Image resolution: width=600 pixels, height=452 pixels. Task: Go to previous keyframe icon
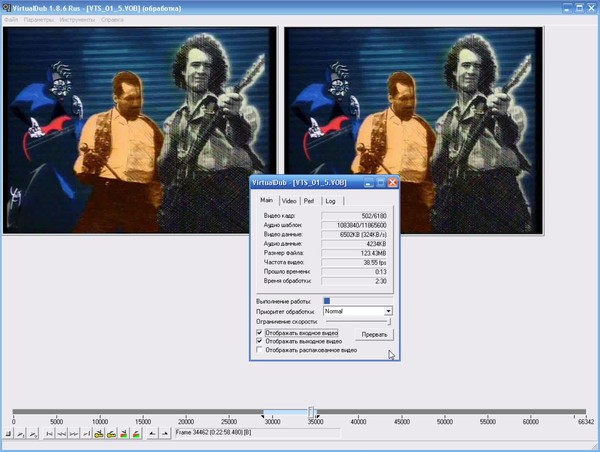click(x=99, y=433)
